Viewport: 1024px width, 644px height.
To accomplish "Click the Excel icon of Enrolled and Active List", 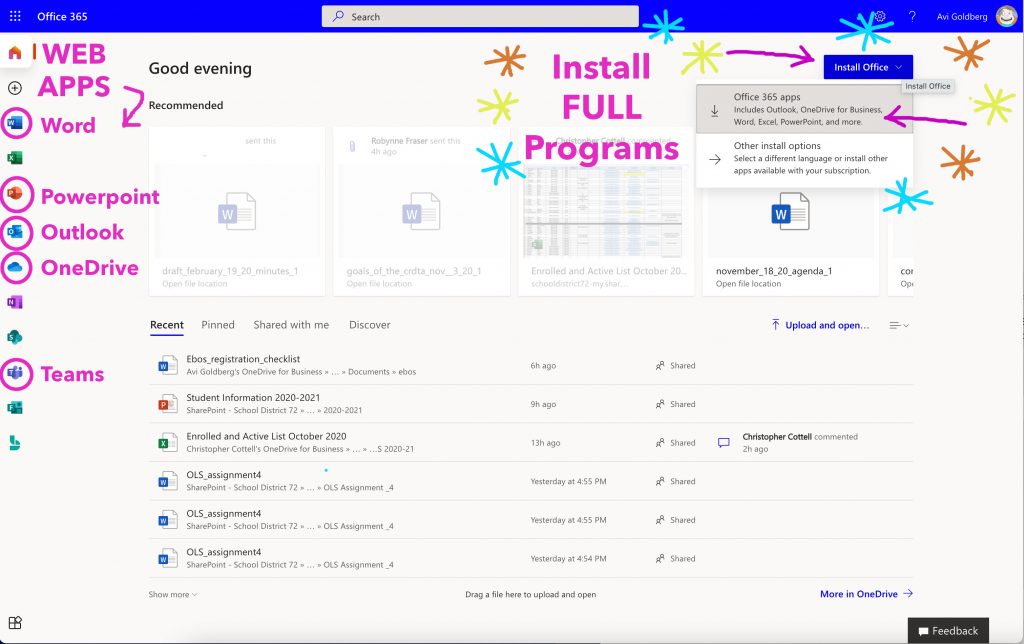I will [168, 443].
